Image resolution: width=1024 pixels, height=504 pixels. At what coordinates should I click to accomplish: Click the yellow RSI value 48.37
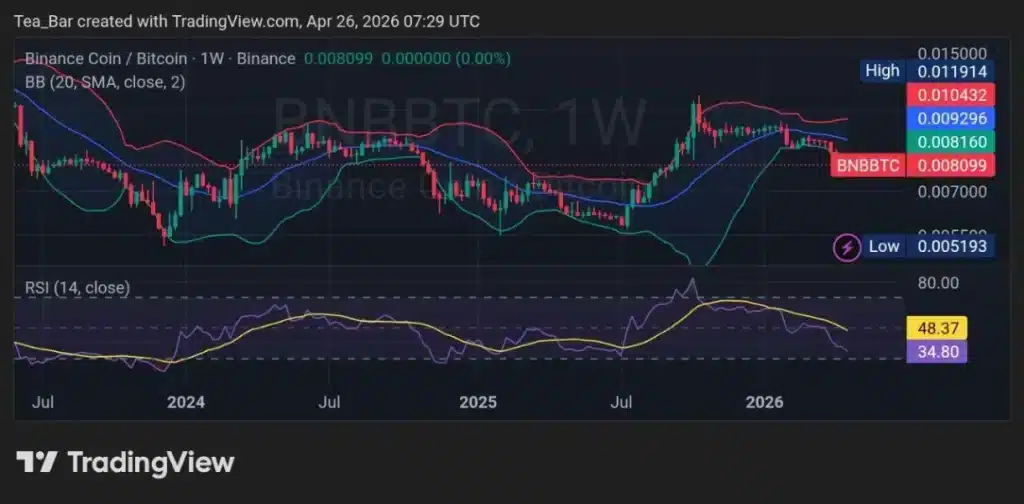(x=938, y=328)
